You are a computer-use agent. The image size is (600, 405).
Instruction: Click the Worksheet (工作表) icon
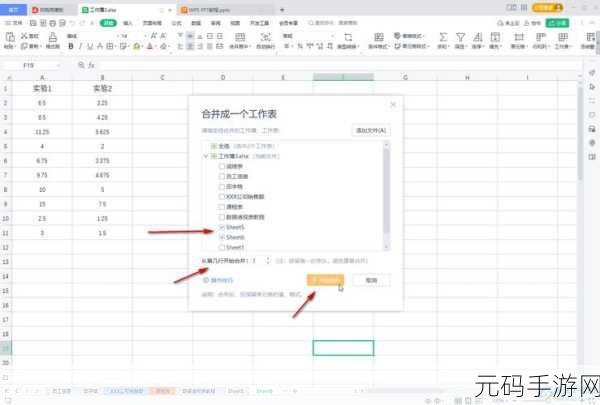pyautogui.click(x=562, y=37)
